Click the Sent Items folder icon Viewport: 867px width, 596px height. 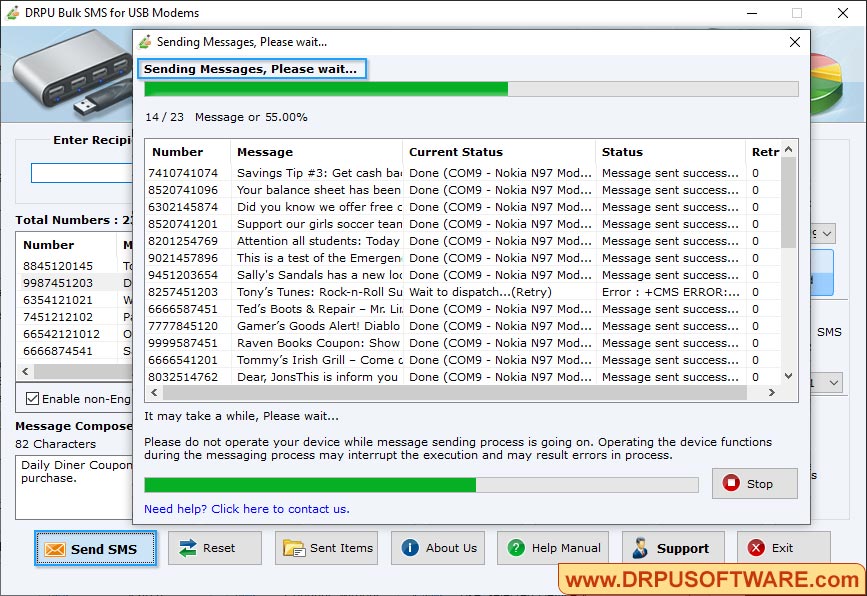click(294, 548)
